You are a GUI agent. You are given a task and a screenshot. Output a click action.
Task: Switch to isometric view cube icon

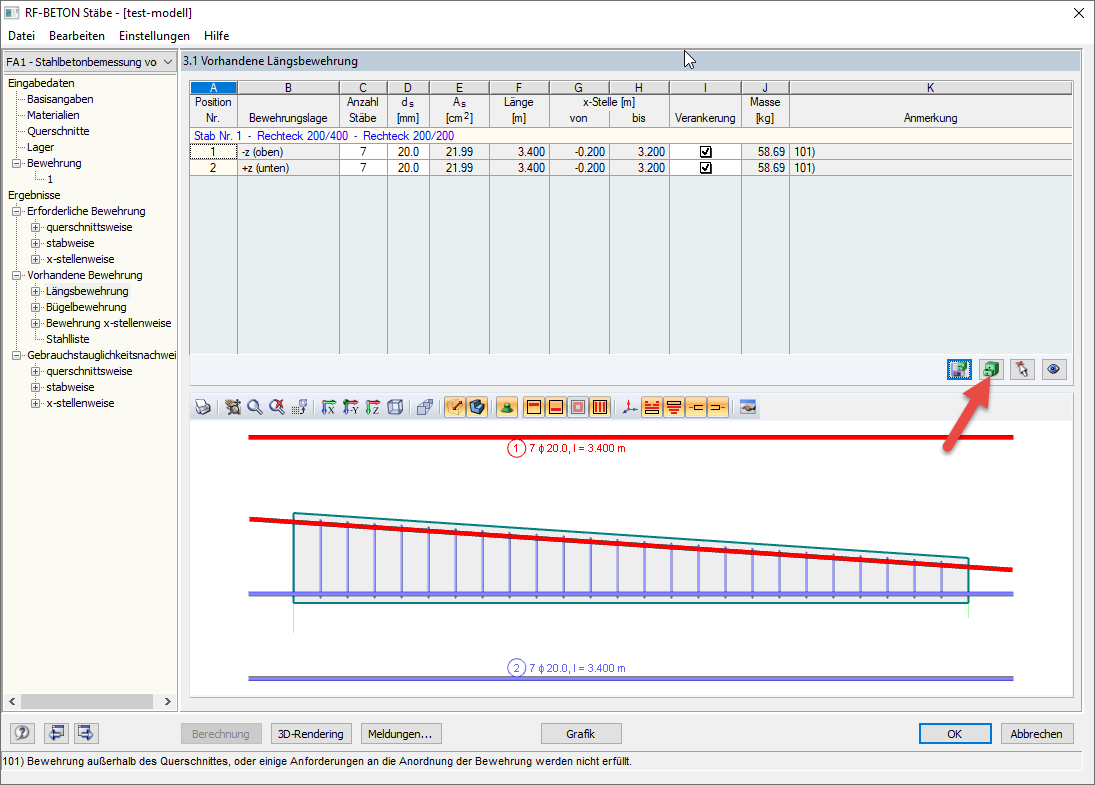(395, 407)
